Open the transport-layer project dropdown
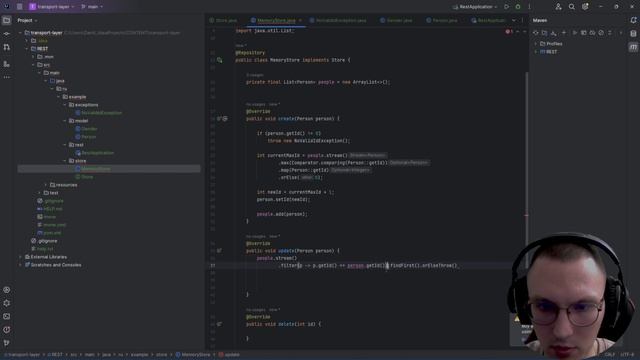 click(x=52, y=7)
